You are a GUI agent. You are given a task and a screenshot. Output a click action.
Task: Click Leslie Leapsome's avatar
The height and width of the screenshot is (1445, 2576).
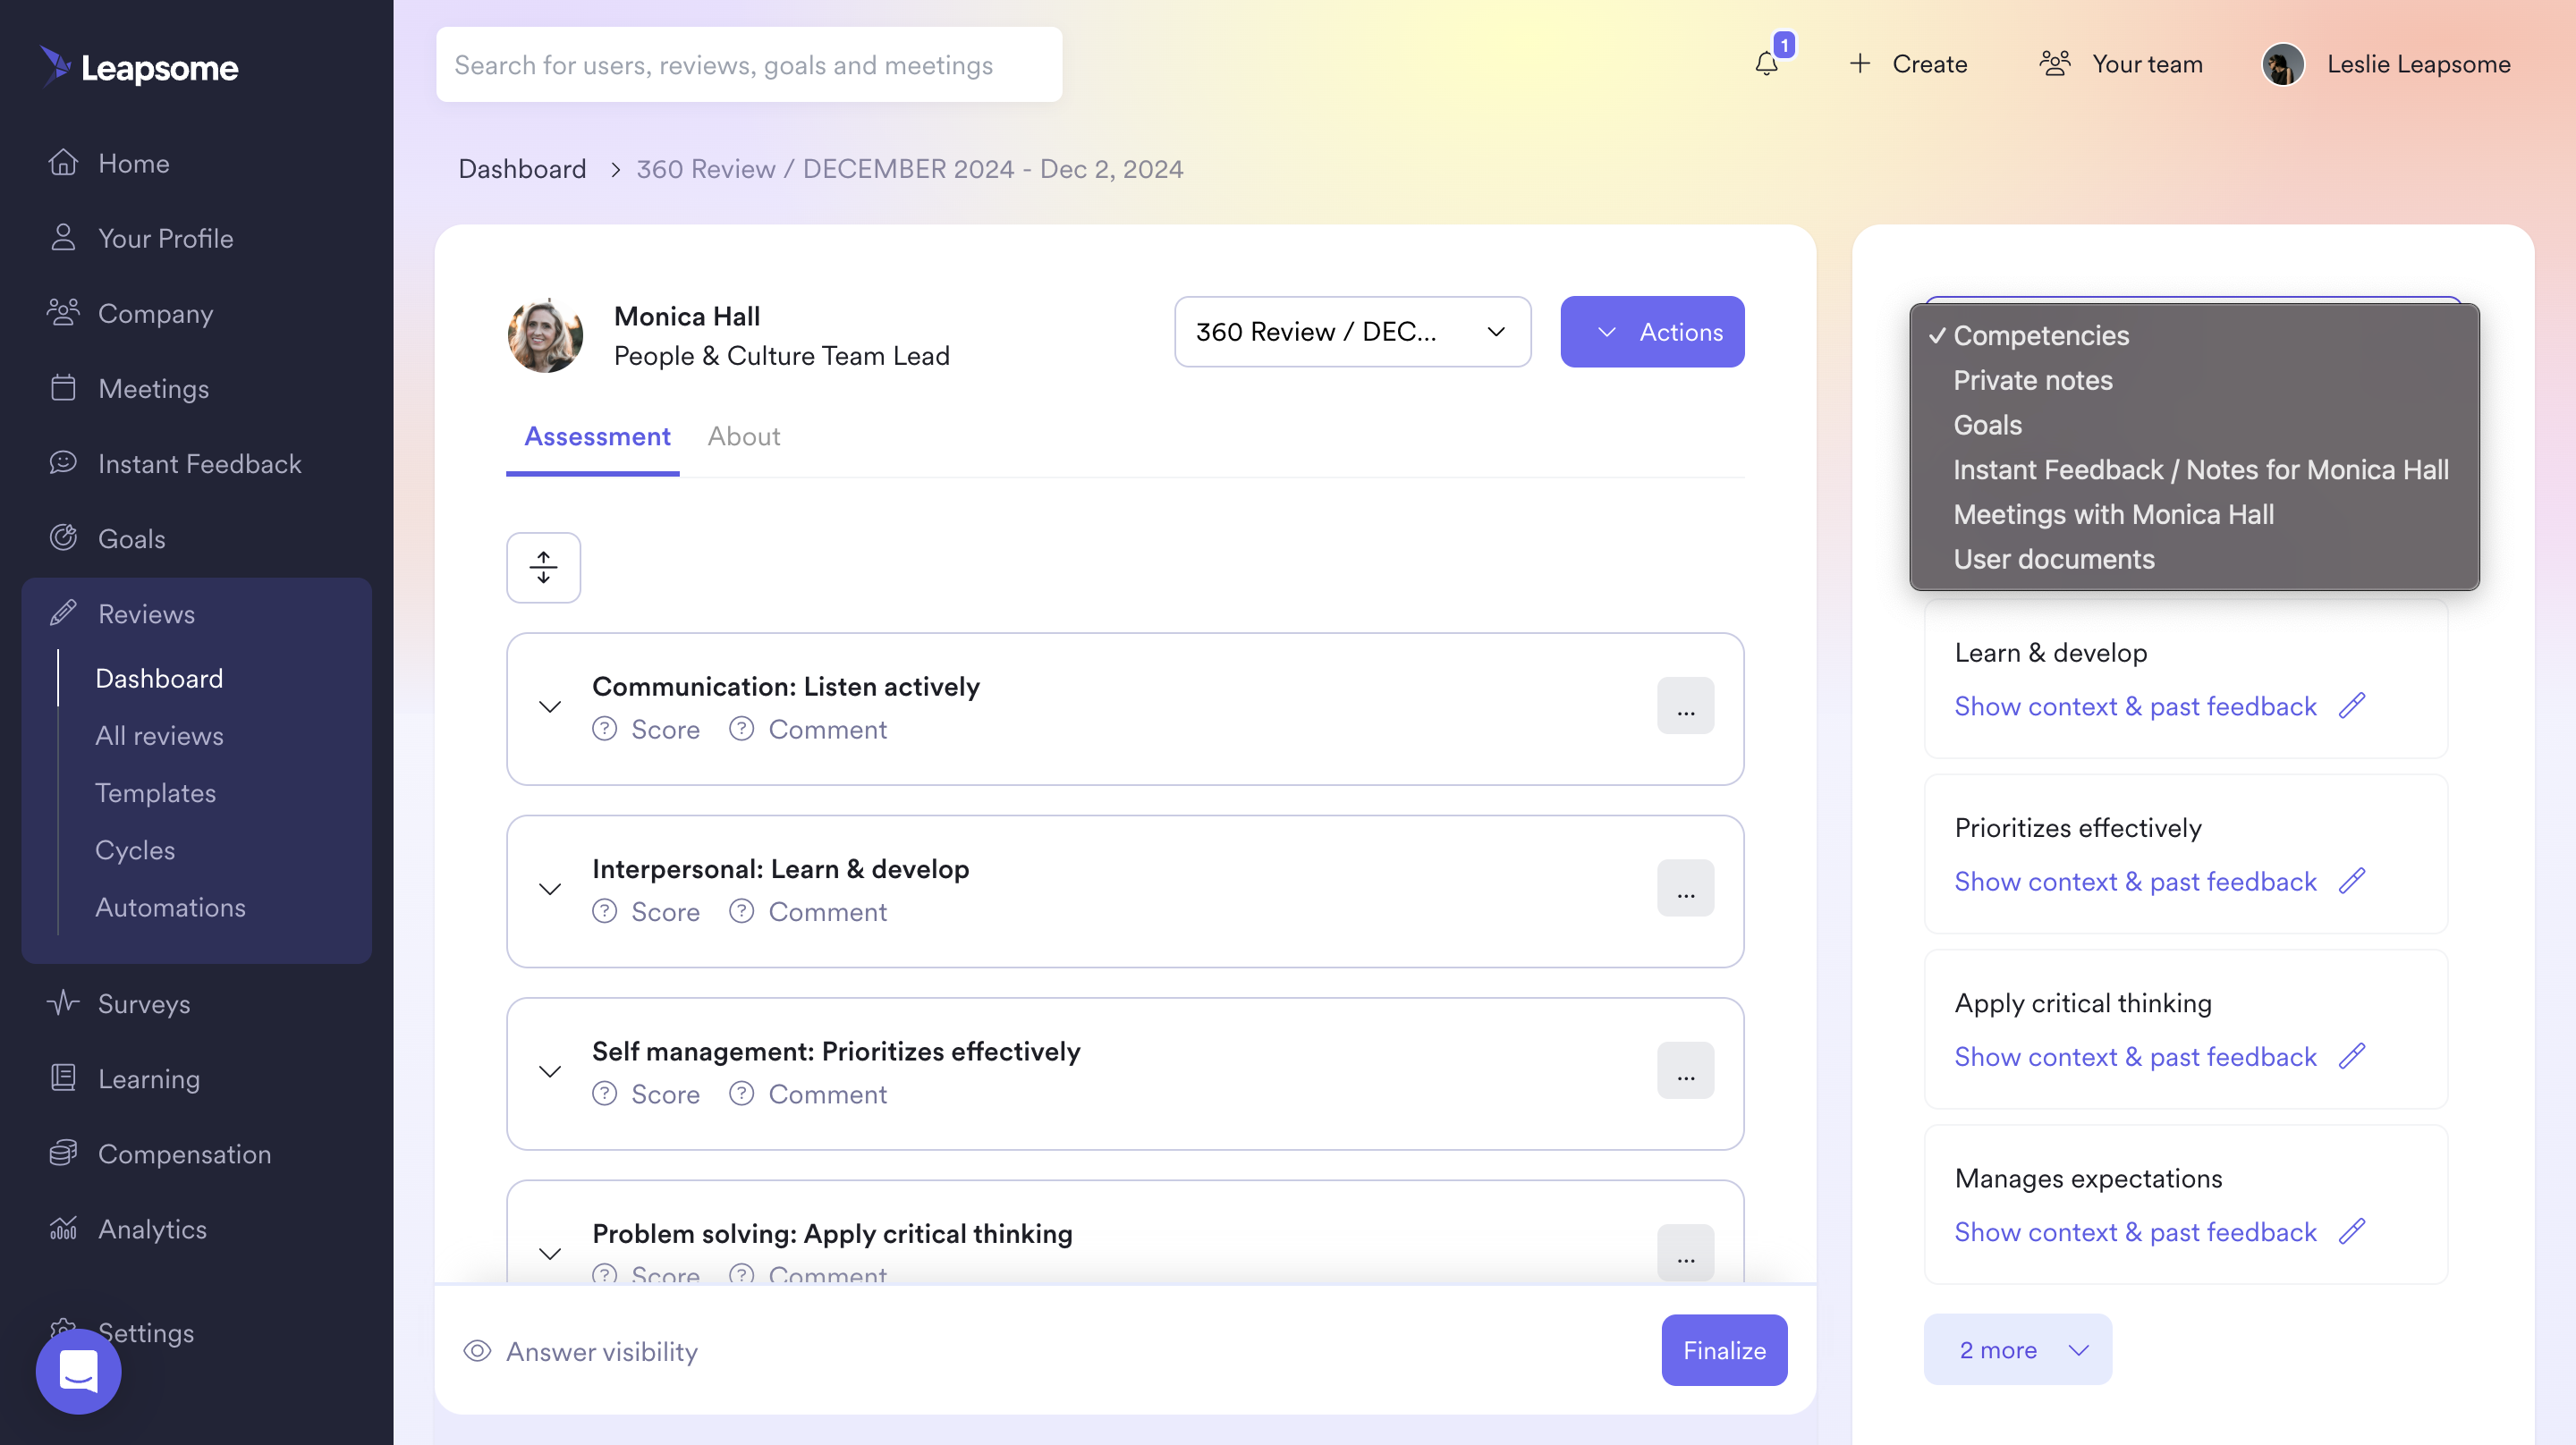[x=2283, y=65]
